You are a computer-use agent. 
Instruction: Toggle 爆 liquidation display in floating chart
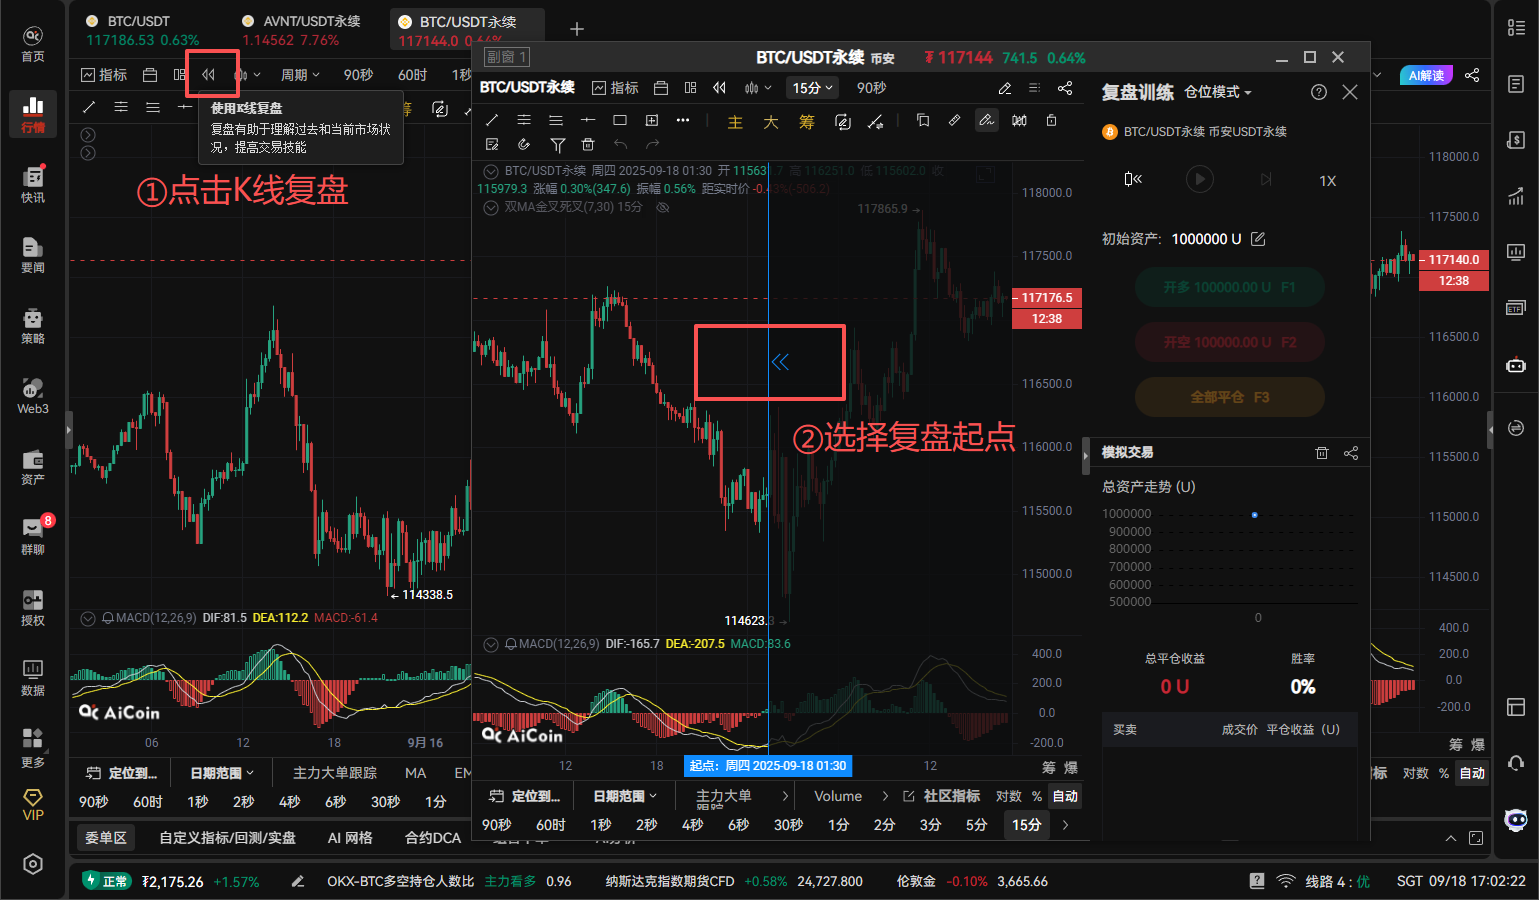[1071, 767]
